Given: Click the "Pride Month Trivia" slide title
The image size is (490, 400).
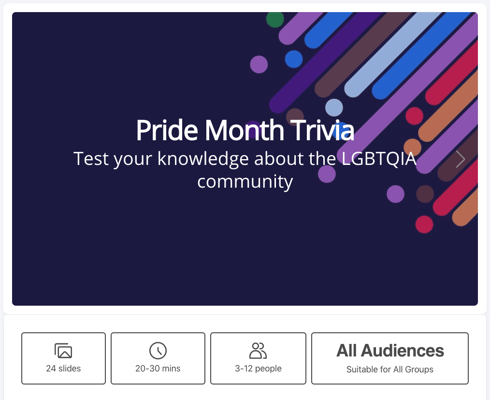Looking at the screenshot, I should pyautogui.click(x=245, y=130).
